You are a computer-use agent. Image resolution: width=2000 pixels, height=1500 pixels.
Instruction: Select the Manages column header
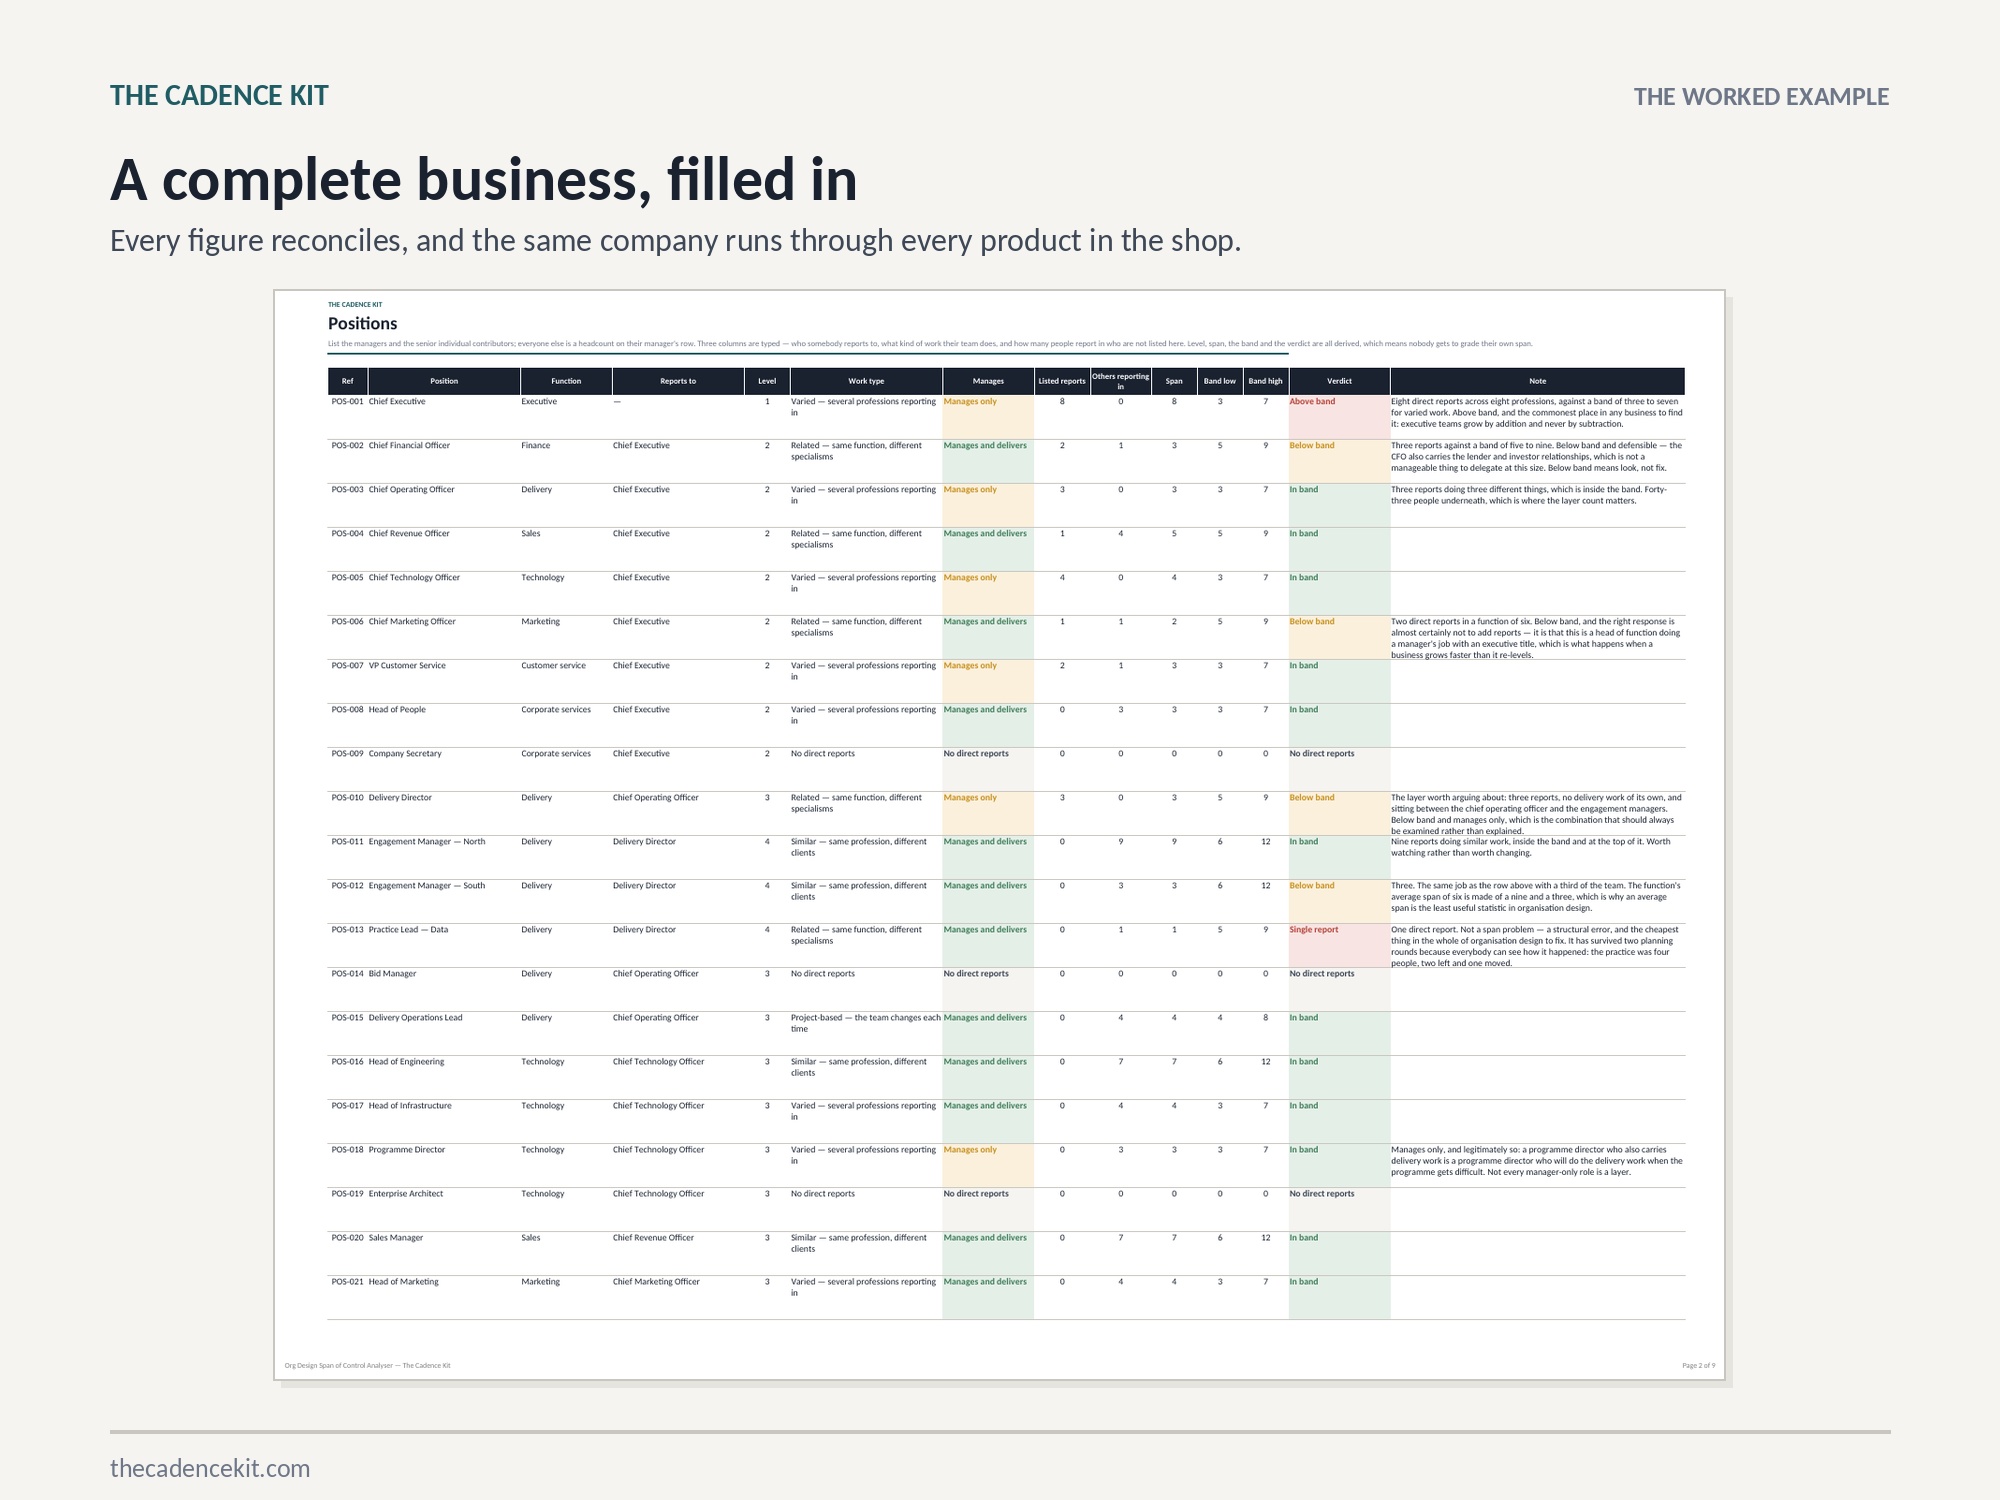[x=988, y=381]
